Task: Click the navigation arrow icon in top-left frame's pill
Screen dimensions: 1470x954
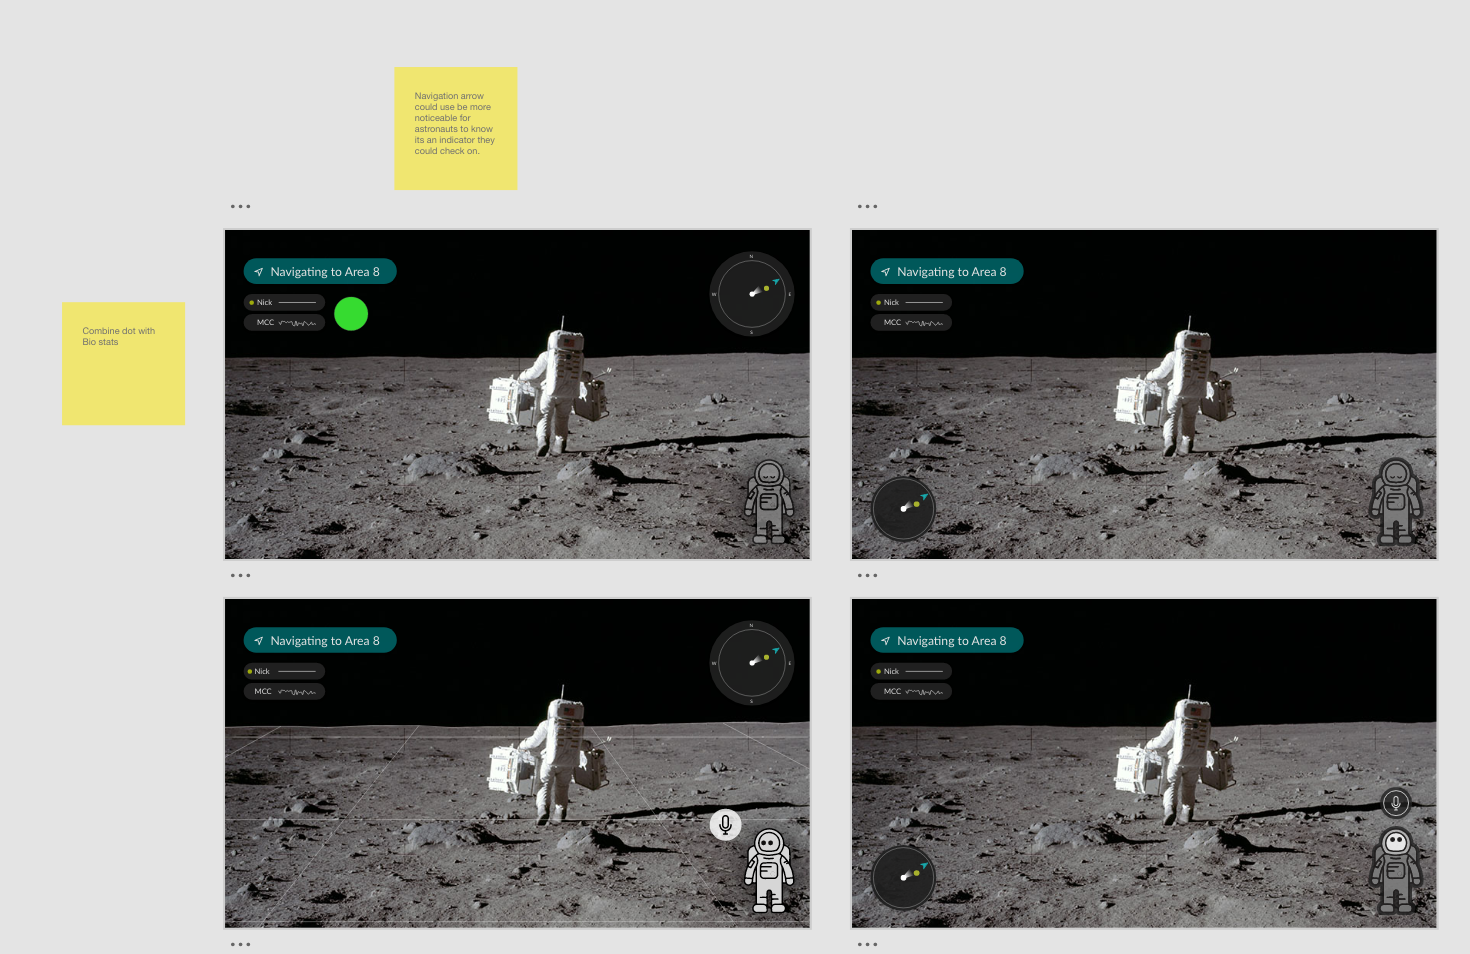Action: pos(259,272)
